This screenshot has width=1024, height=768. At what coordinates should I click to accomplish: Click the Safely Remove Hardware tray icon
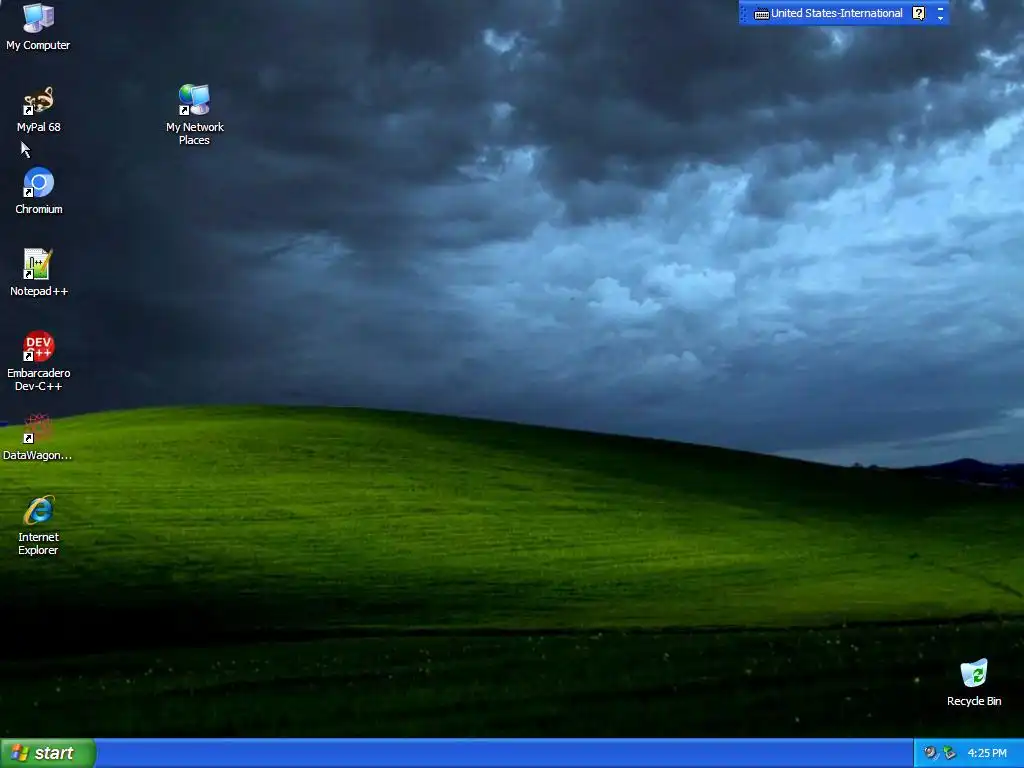tap(950, 753)
